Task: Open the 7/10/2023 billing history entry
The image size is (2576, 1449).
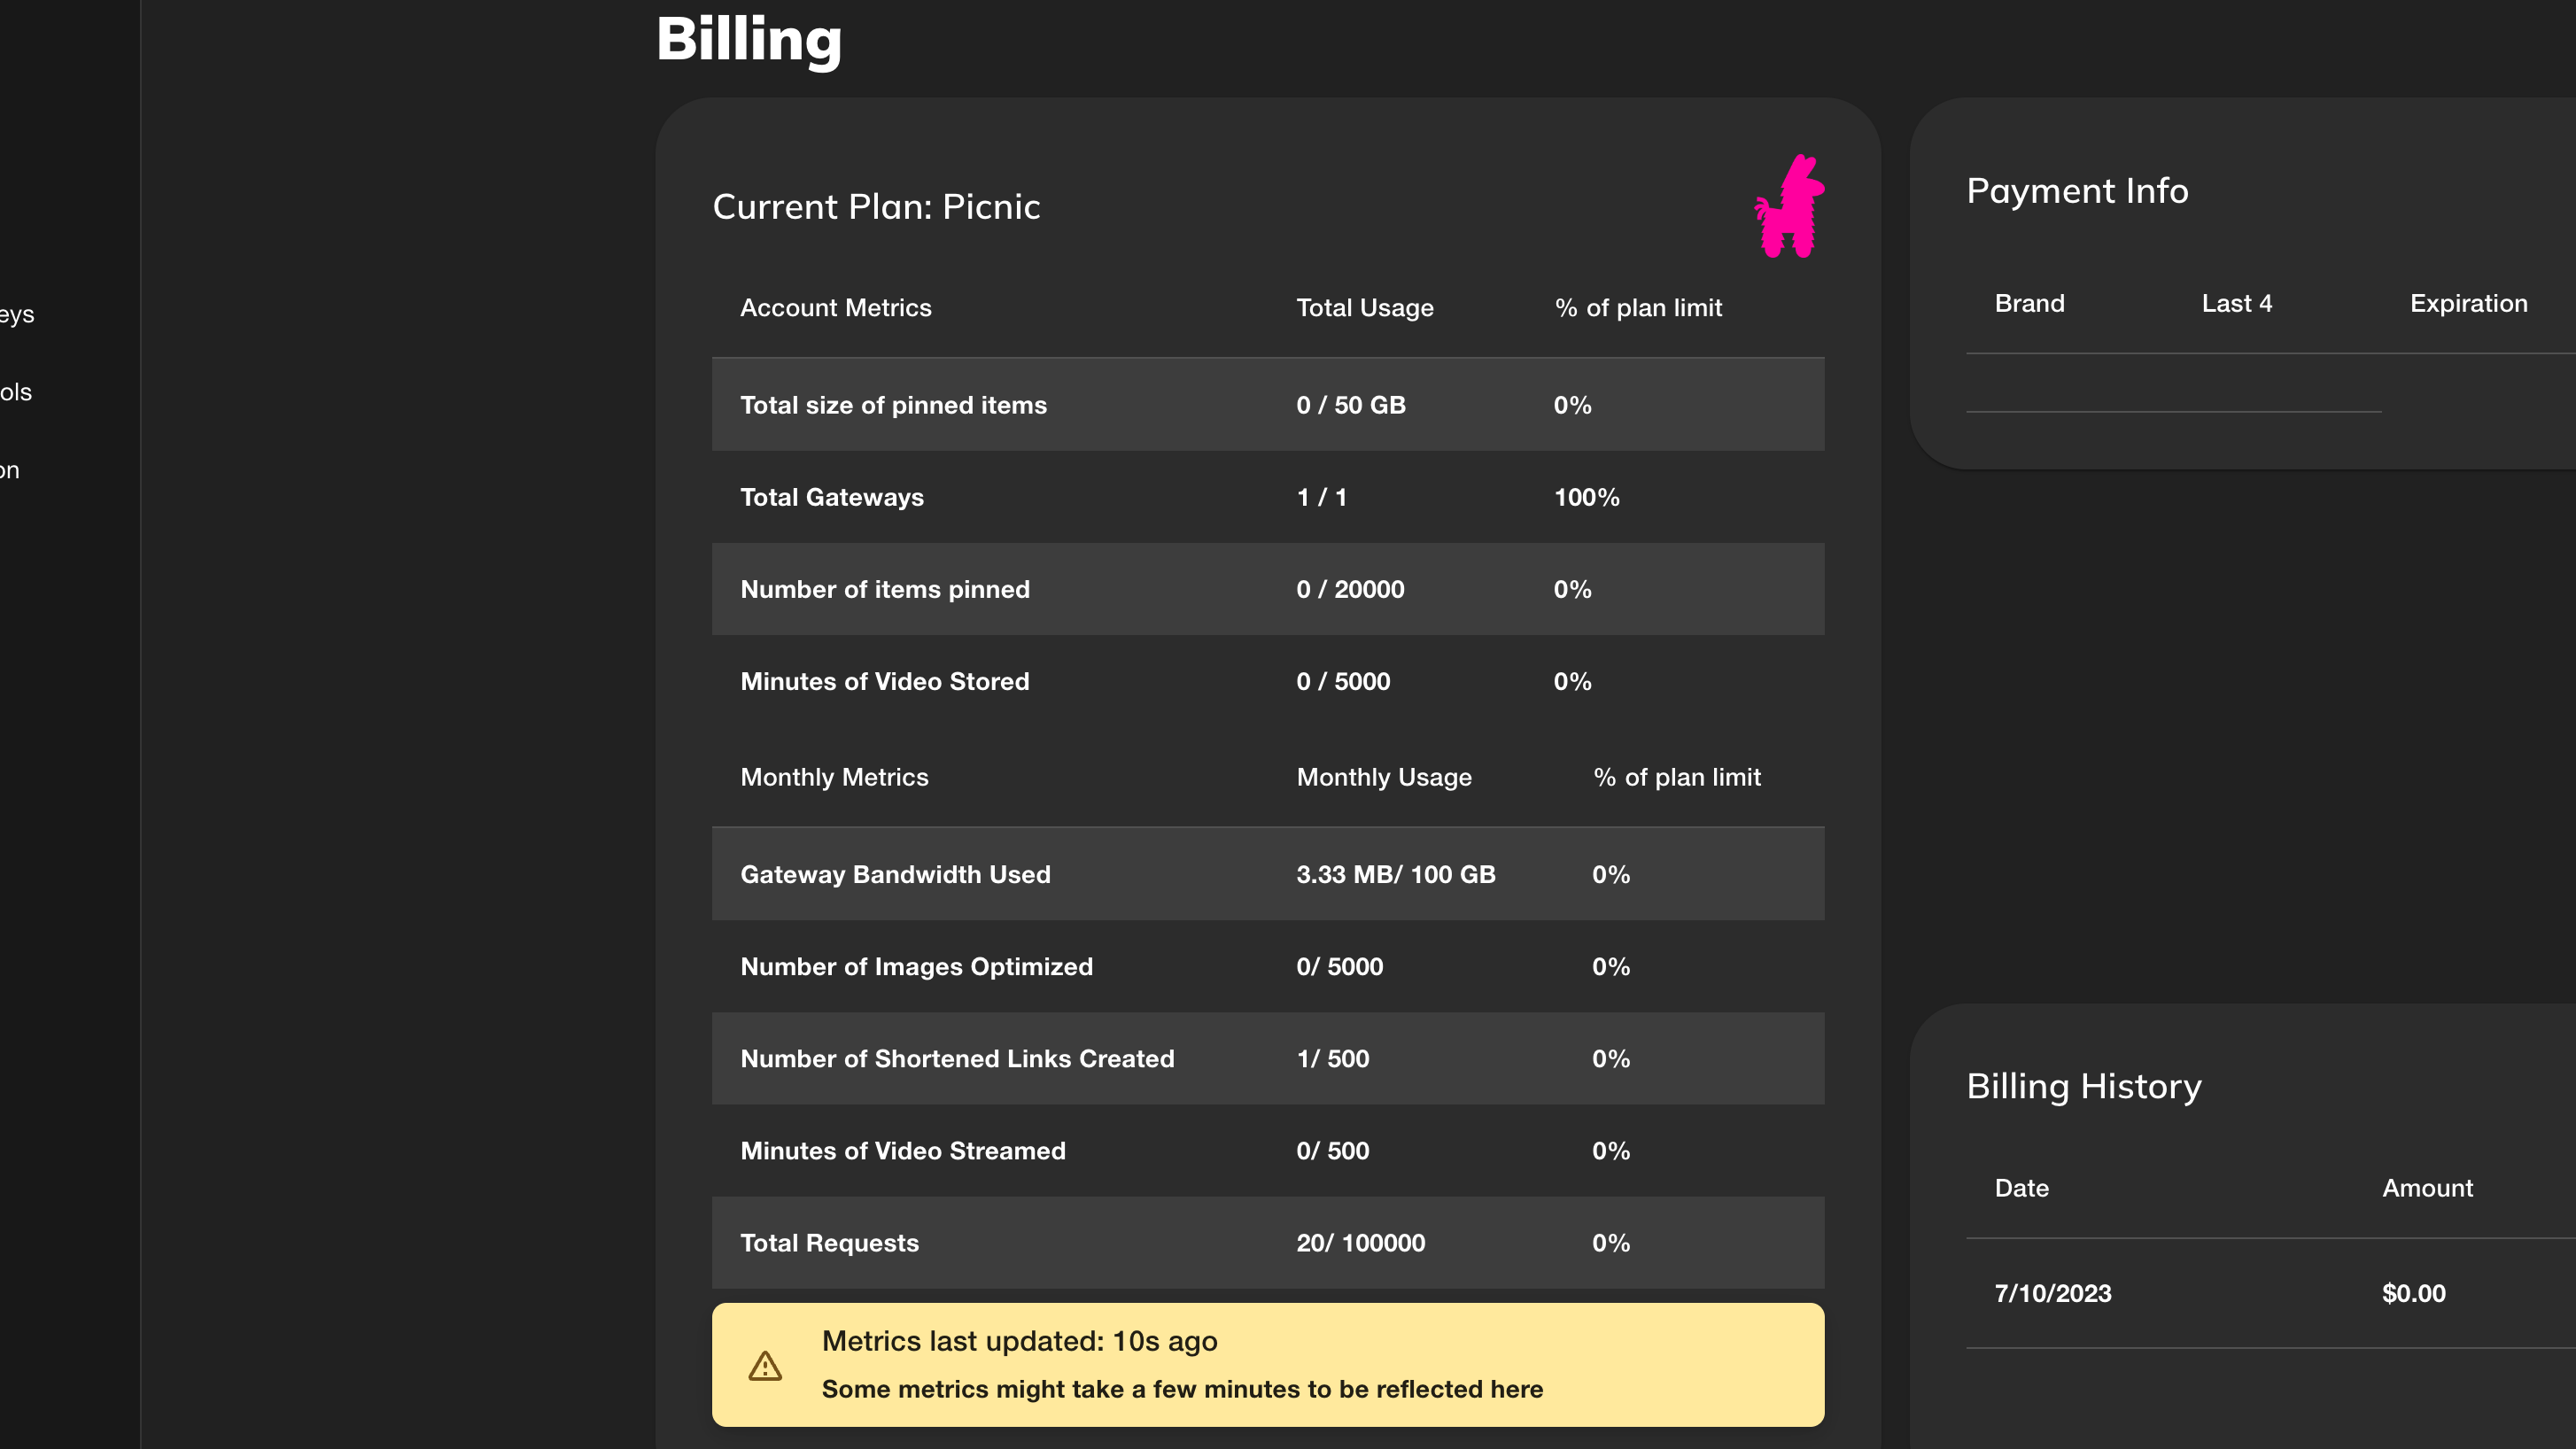Action: tap(2053, 1293)
